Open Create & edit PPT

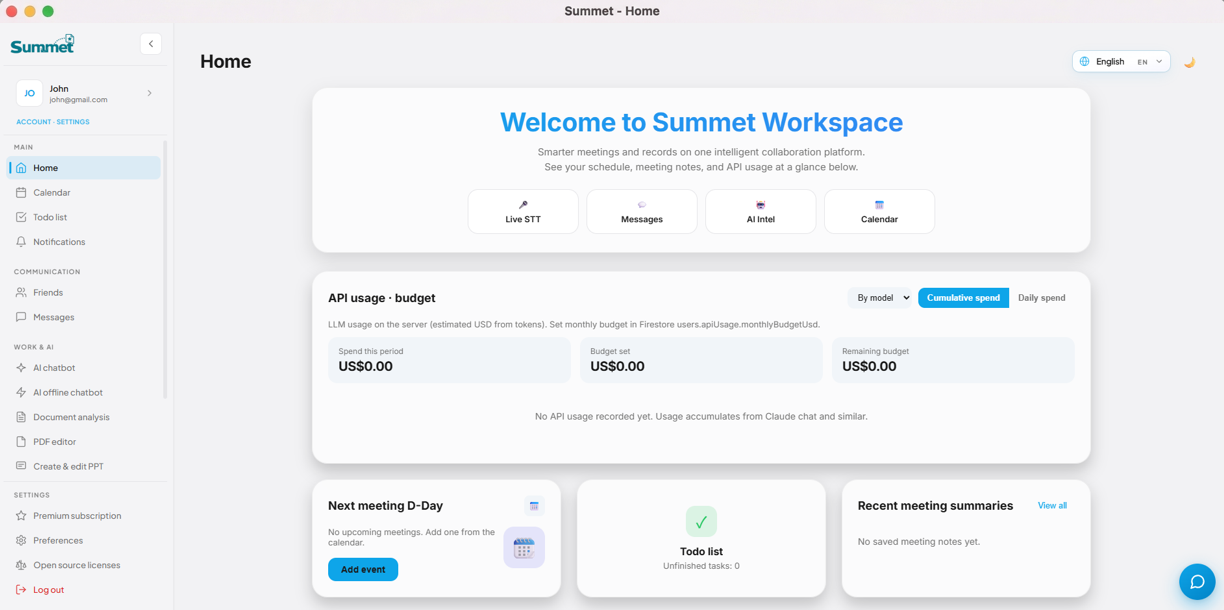(x=84, y=466)
